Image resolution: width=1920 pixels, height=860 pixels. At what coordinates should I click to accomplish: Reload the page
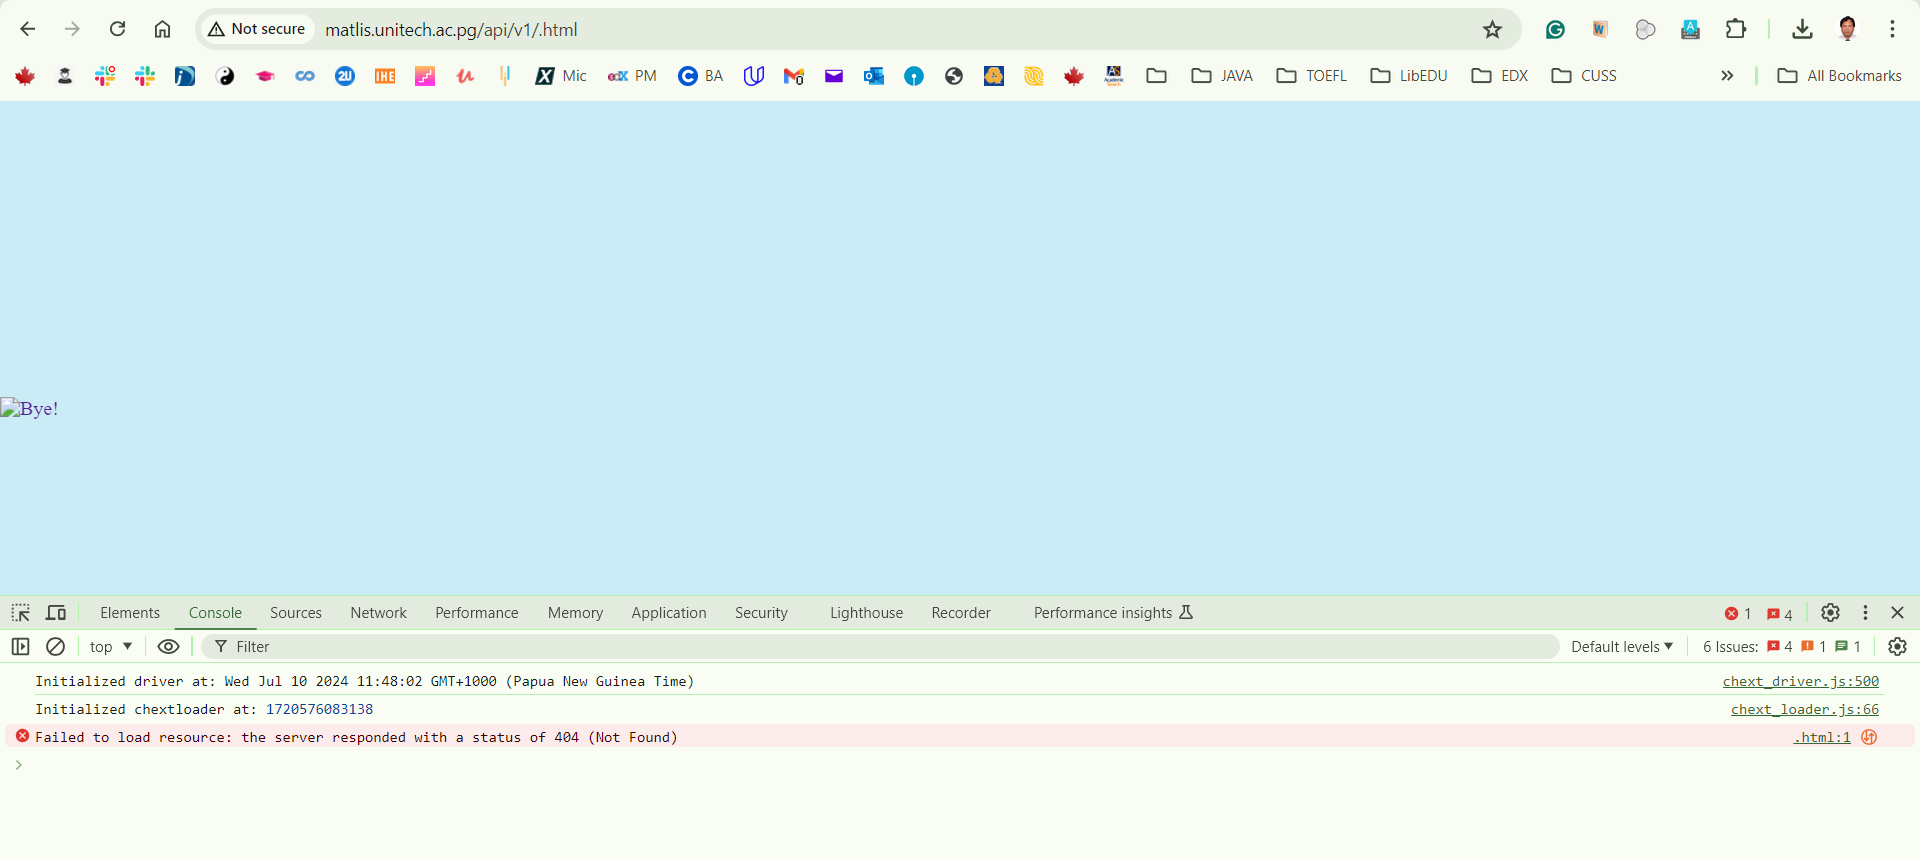click(x=118, y=29)
